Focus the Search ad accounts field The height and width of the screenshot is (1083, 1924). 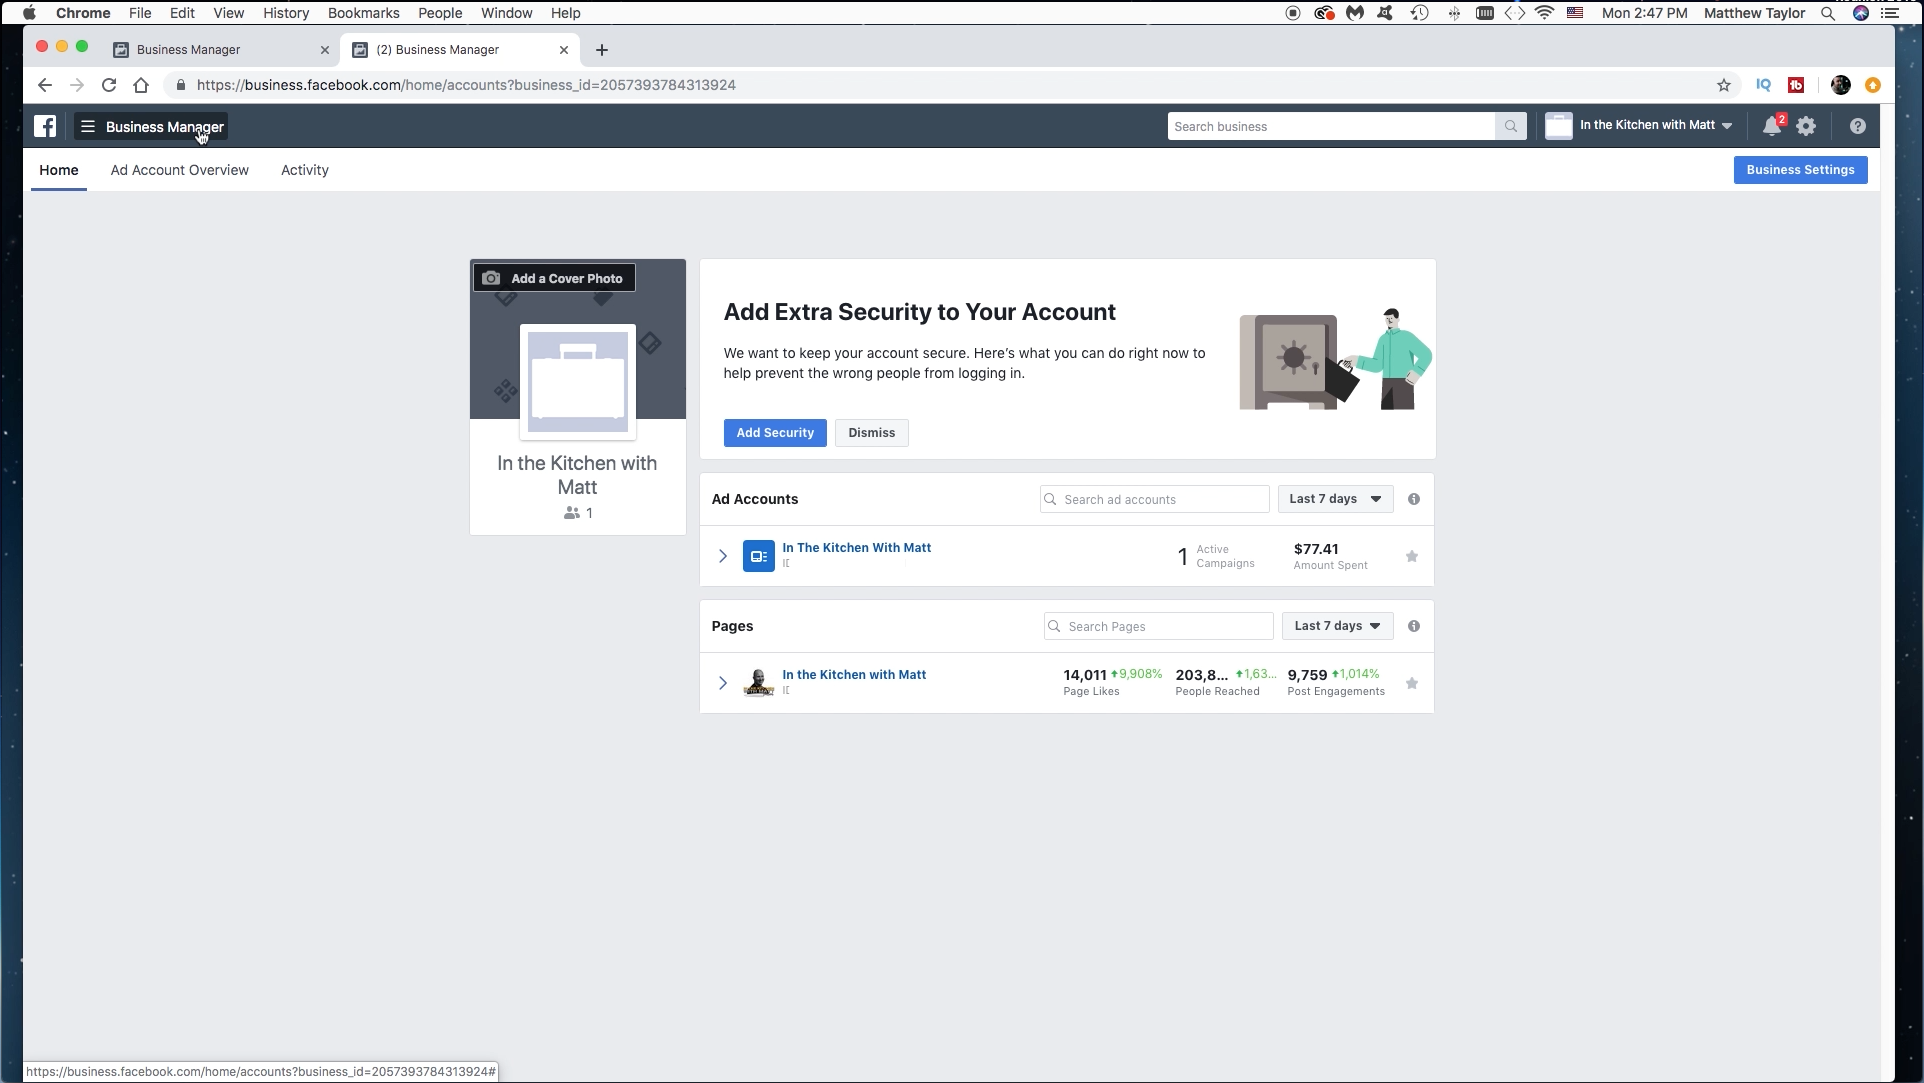pos(1155,499)
